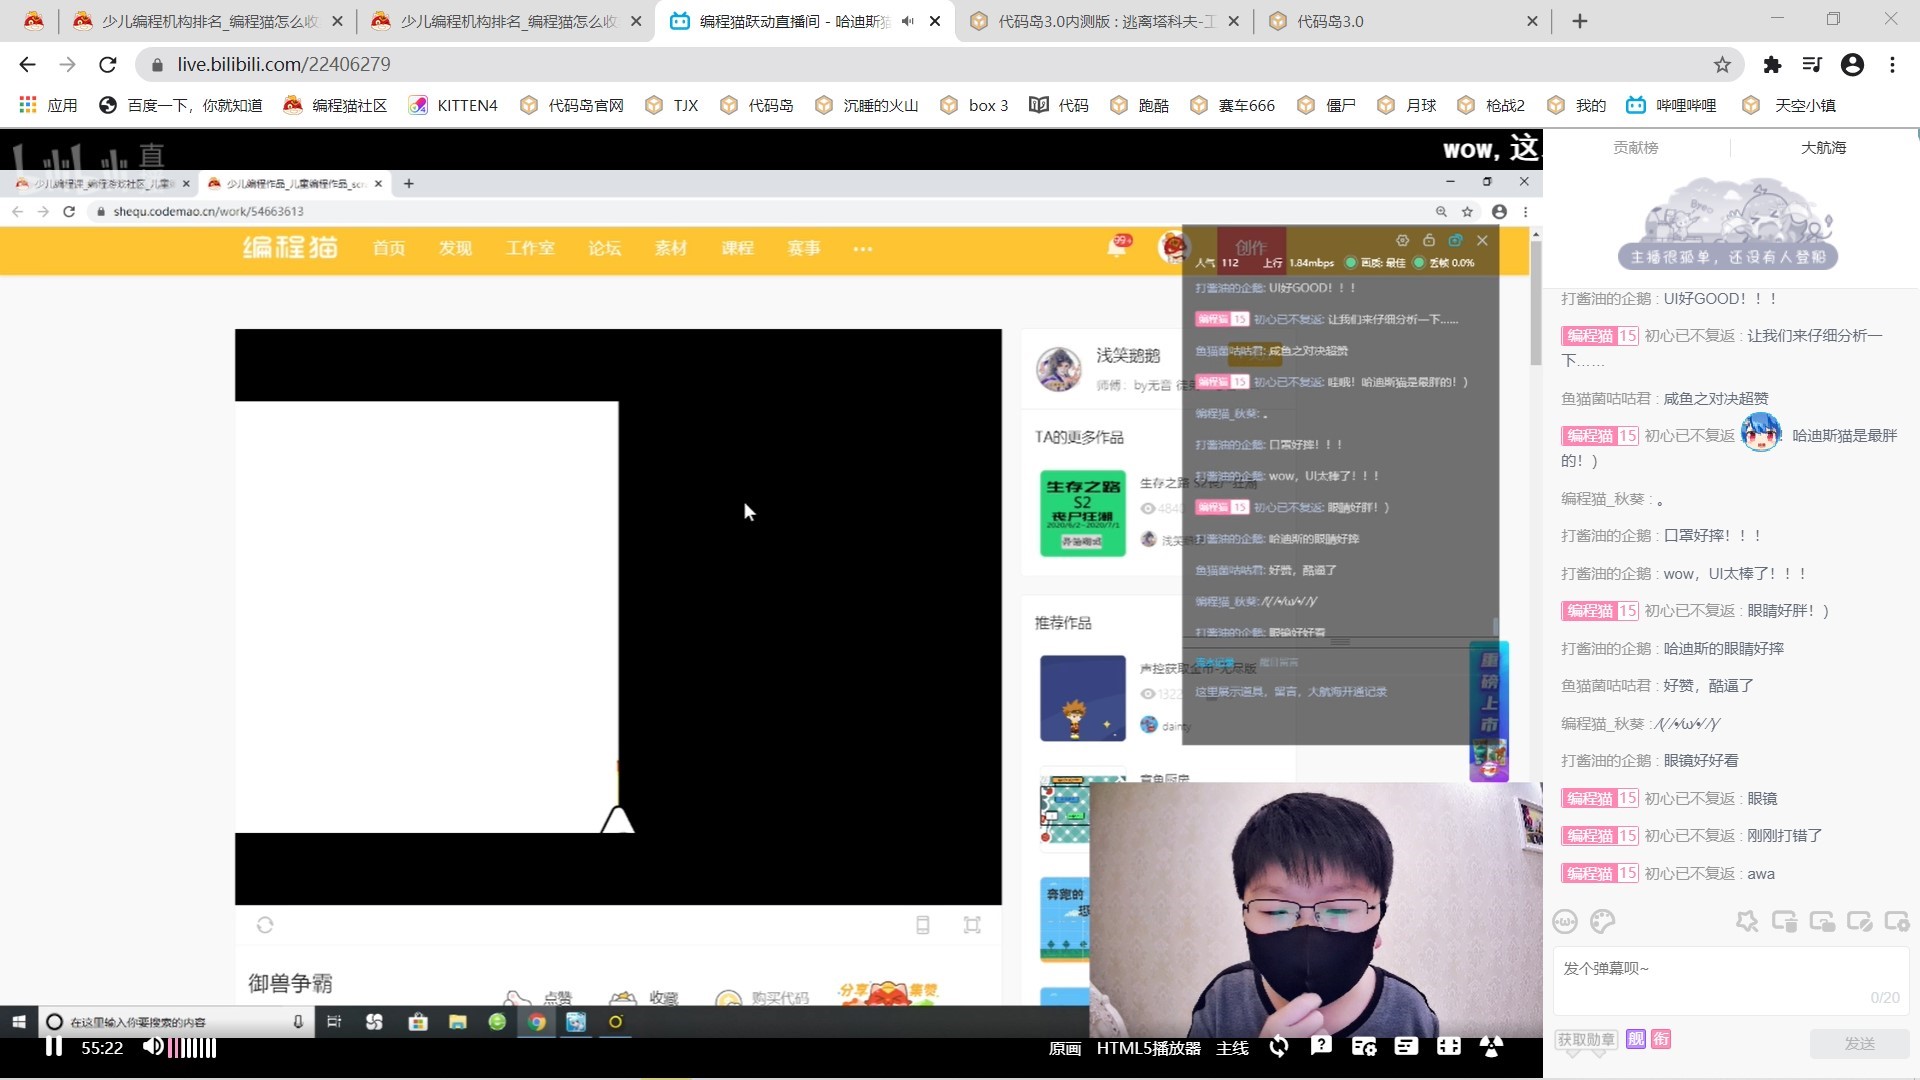Viewport: 1920px width, 1080px height.
Task: Open chat panel gear settings
Action: [x=1897, y=921]
